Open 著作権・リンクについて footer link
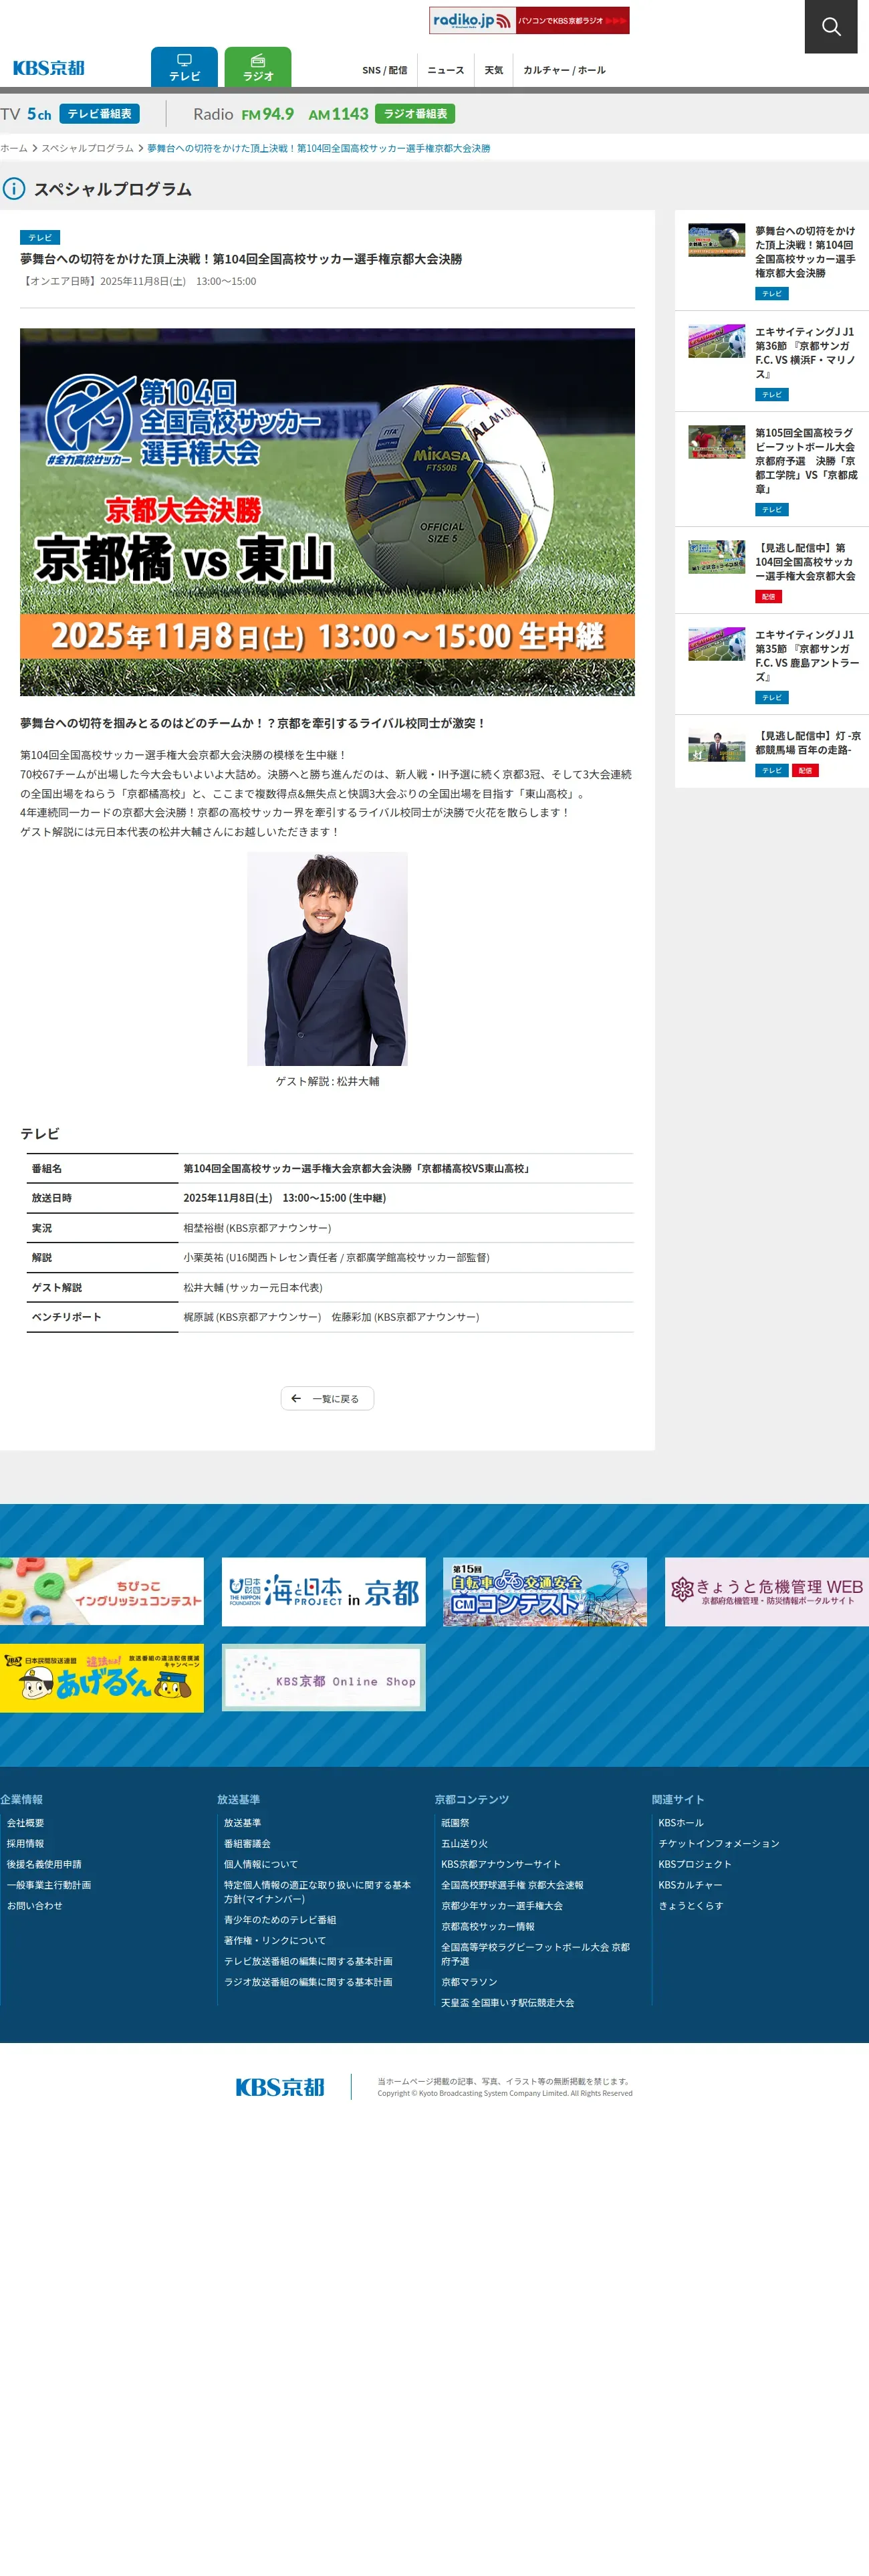Image resolution: width=869 pixels, height=2576 pixels. 275,1940
